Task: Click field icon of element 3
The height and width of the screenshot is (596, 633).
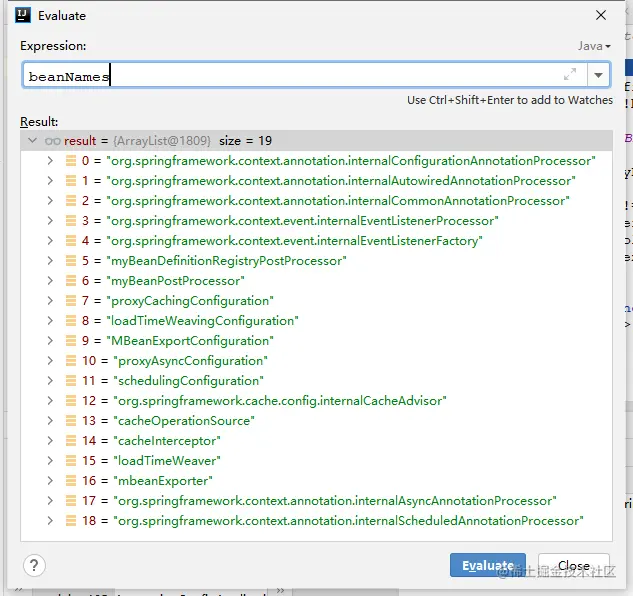Action: [x=71, y=220]
